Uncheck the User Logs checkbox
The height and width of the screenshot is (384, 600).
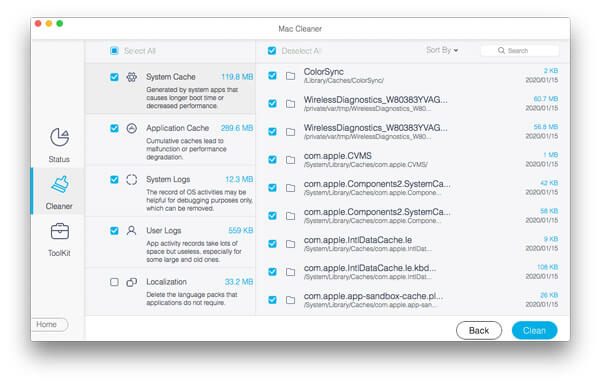pos(114,231)
